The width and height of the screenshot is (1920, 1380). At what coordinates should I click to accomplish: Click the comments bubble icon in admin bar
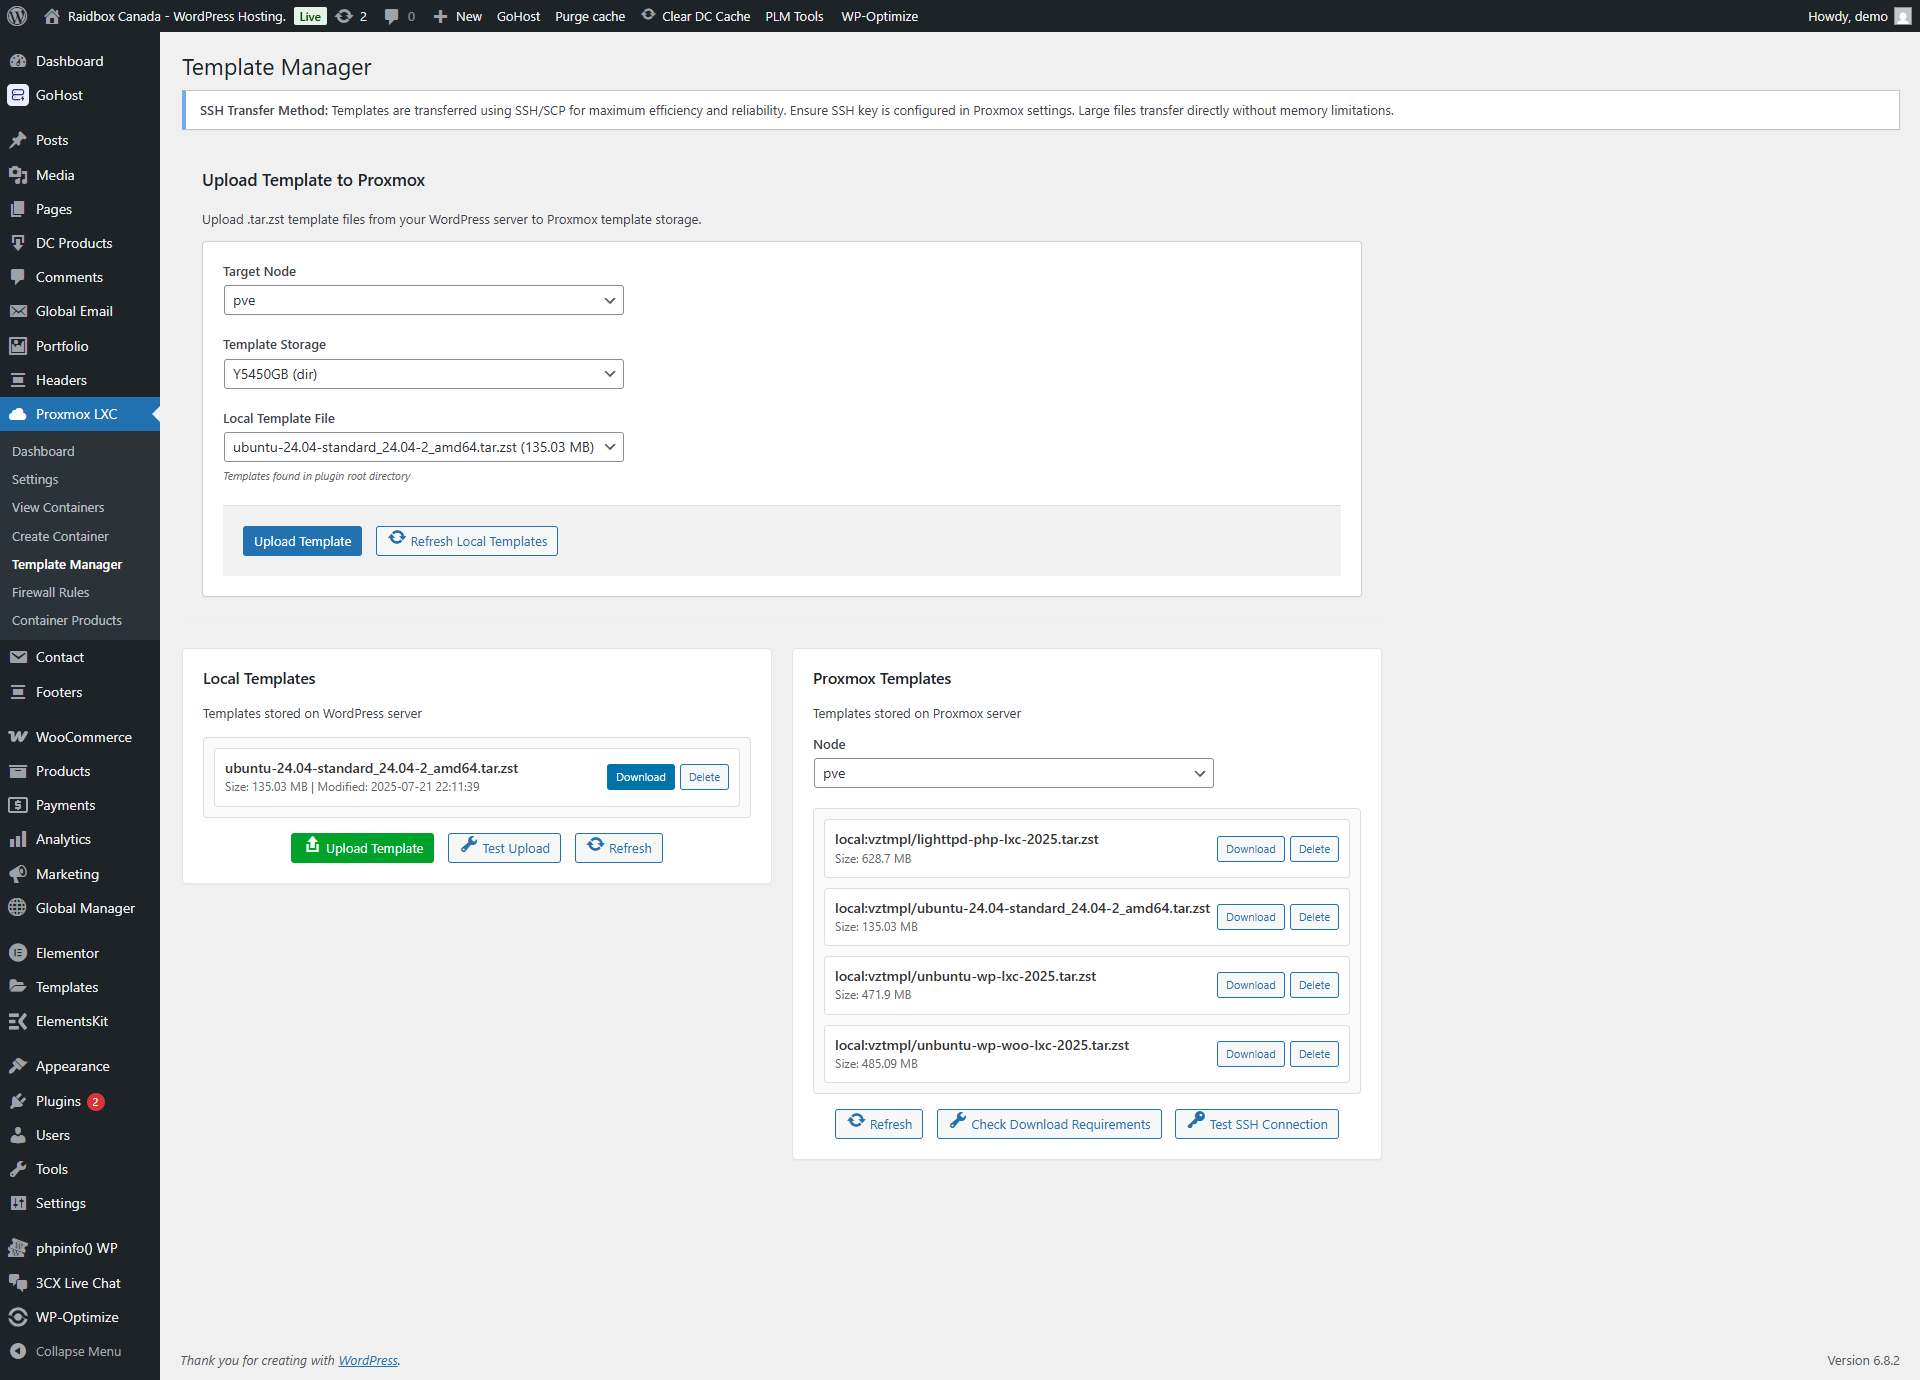[392, 16]
